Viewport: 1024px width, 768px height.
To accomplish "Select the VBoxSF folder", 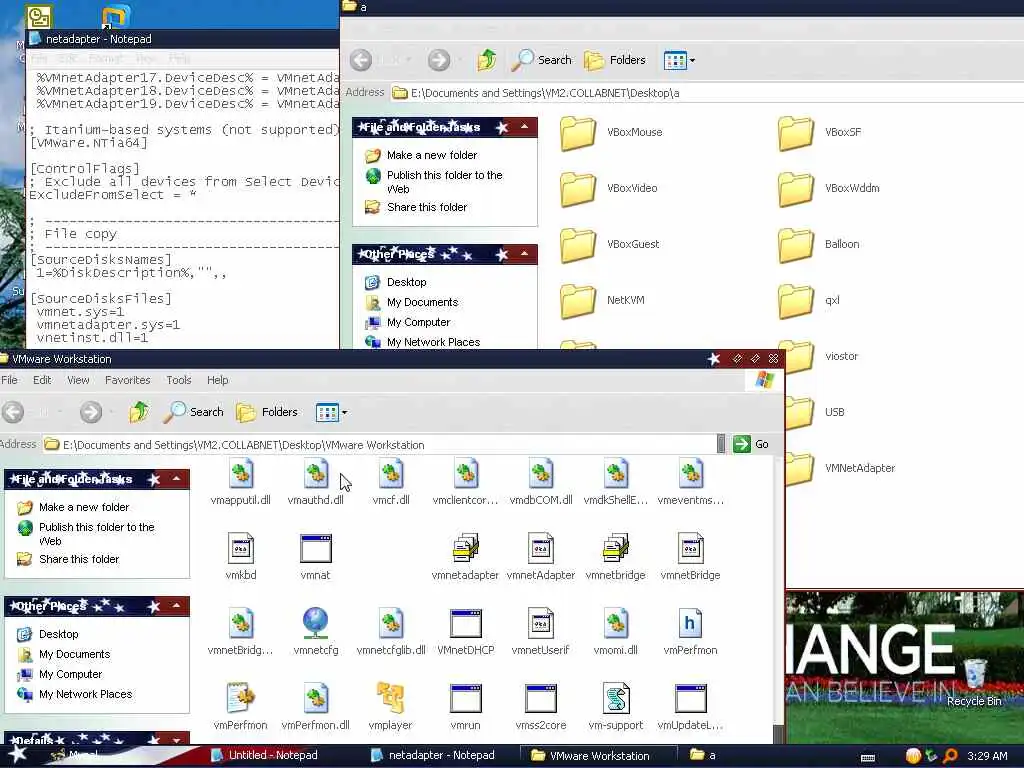I will pos(820,133).
